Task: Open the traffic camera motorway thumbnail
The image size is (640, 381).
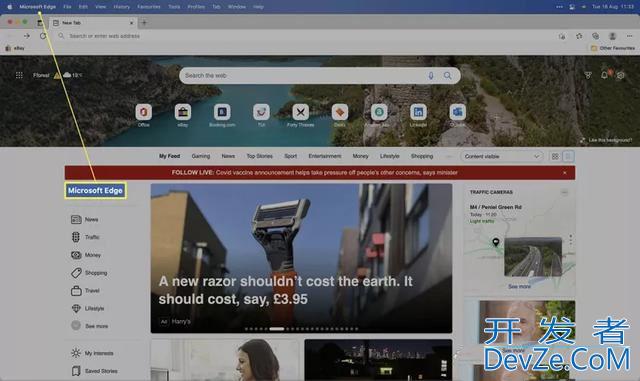Action: coord(533,257)
